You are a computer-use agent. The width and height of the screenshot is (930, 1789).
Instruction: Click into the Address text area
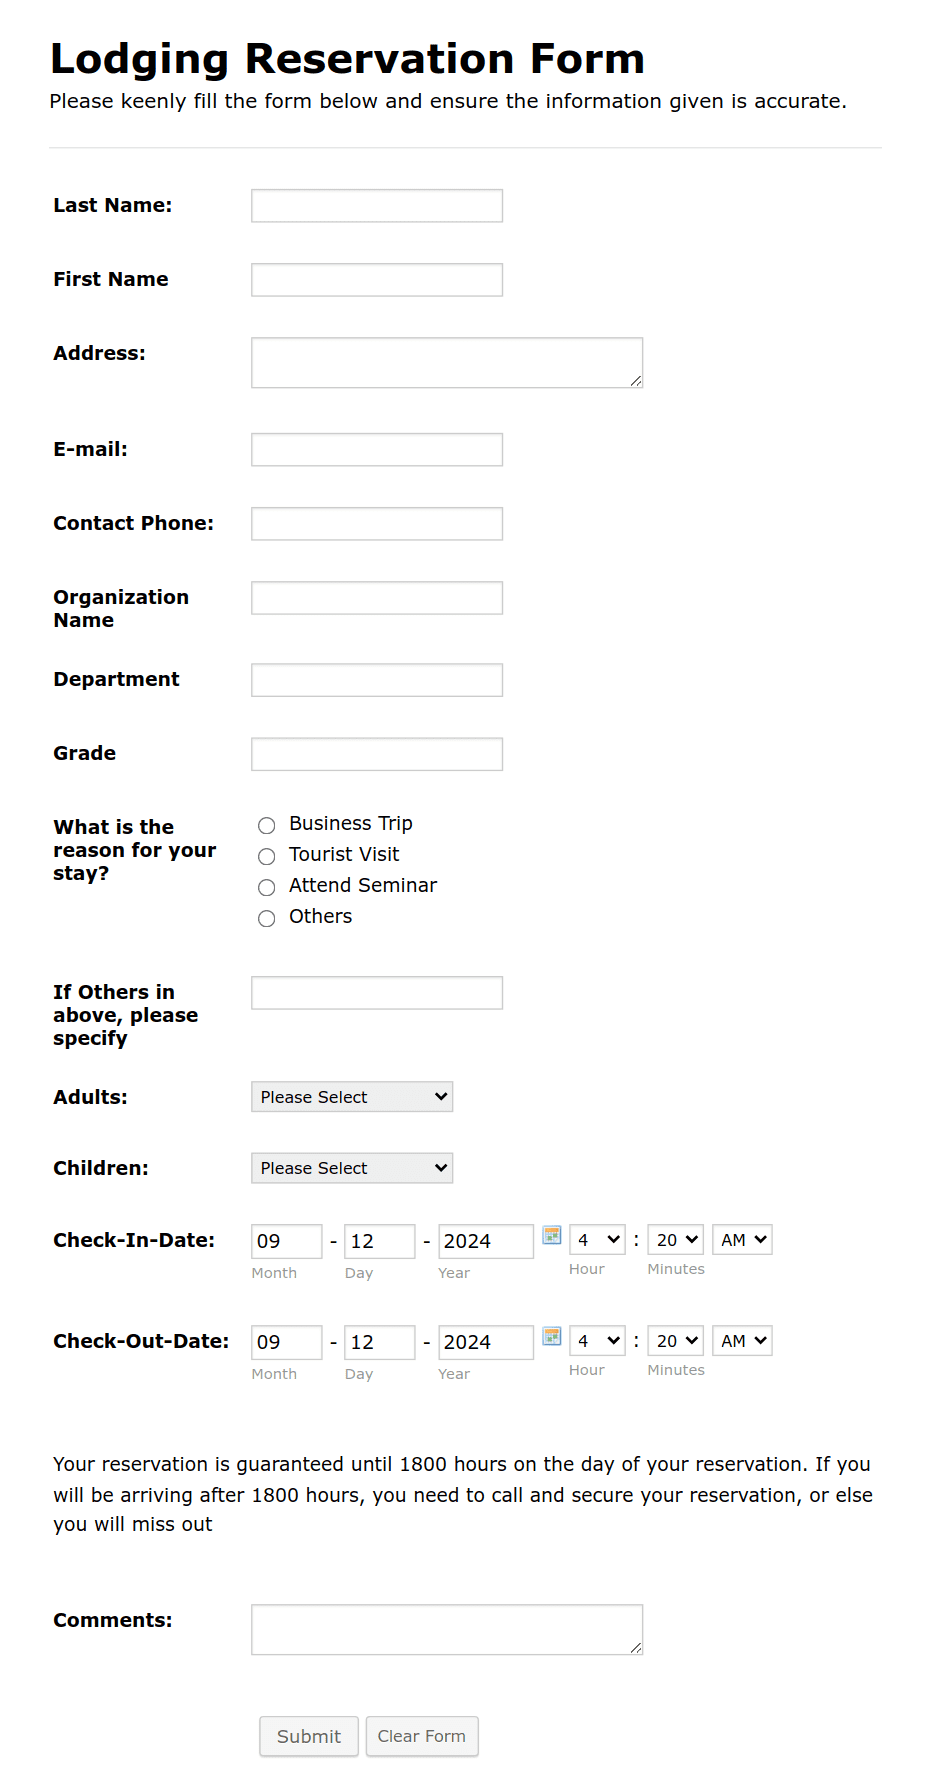446,360
